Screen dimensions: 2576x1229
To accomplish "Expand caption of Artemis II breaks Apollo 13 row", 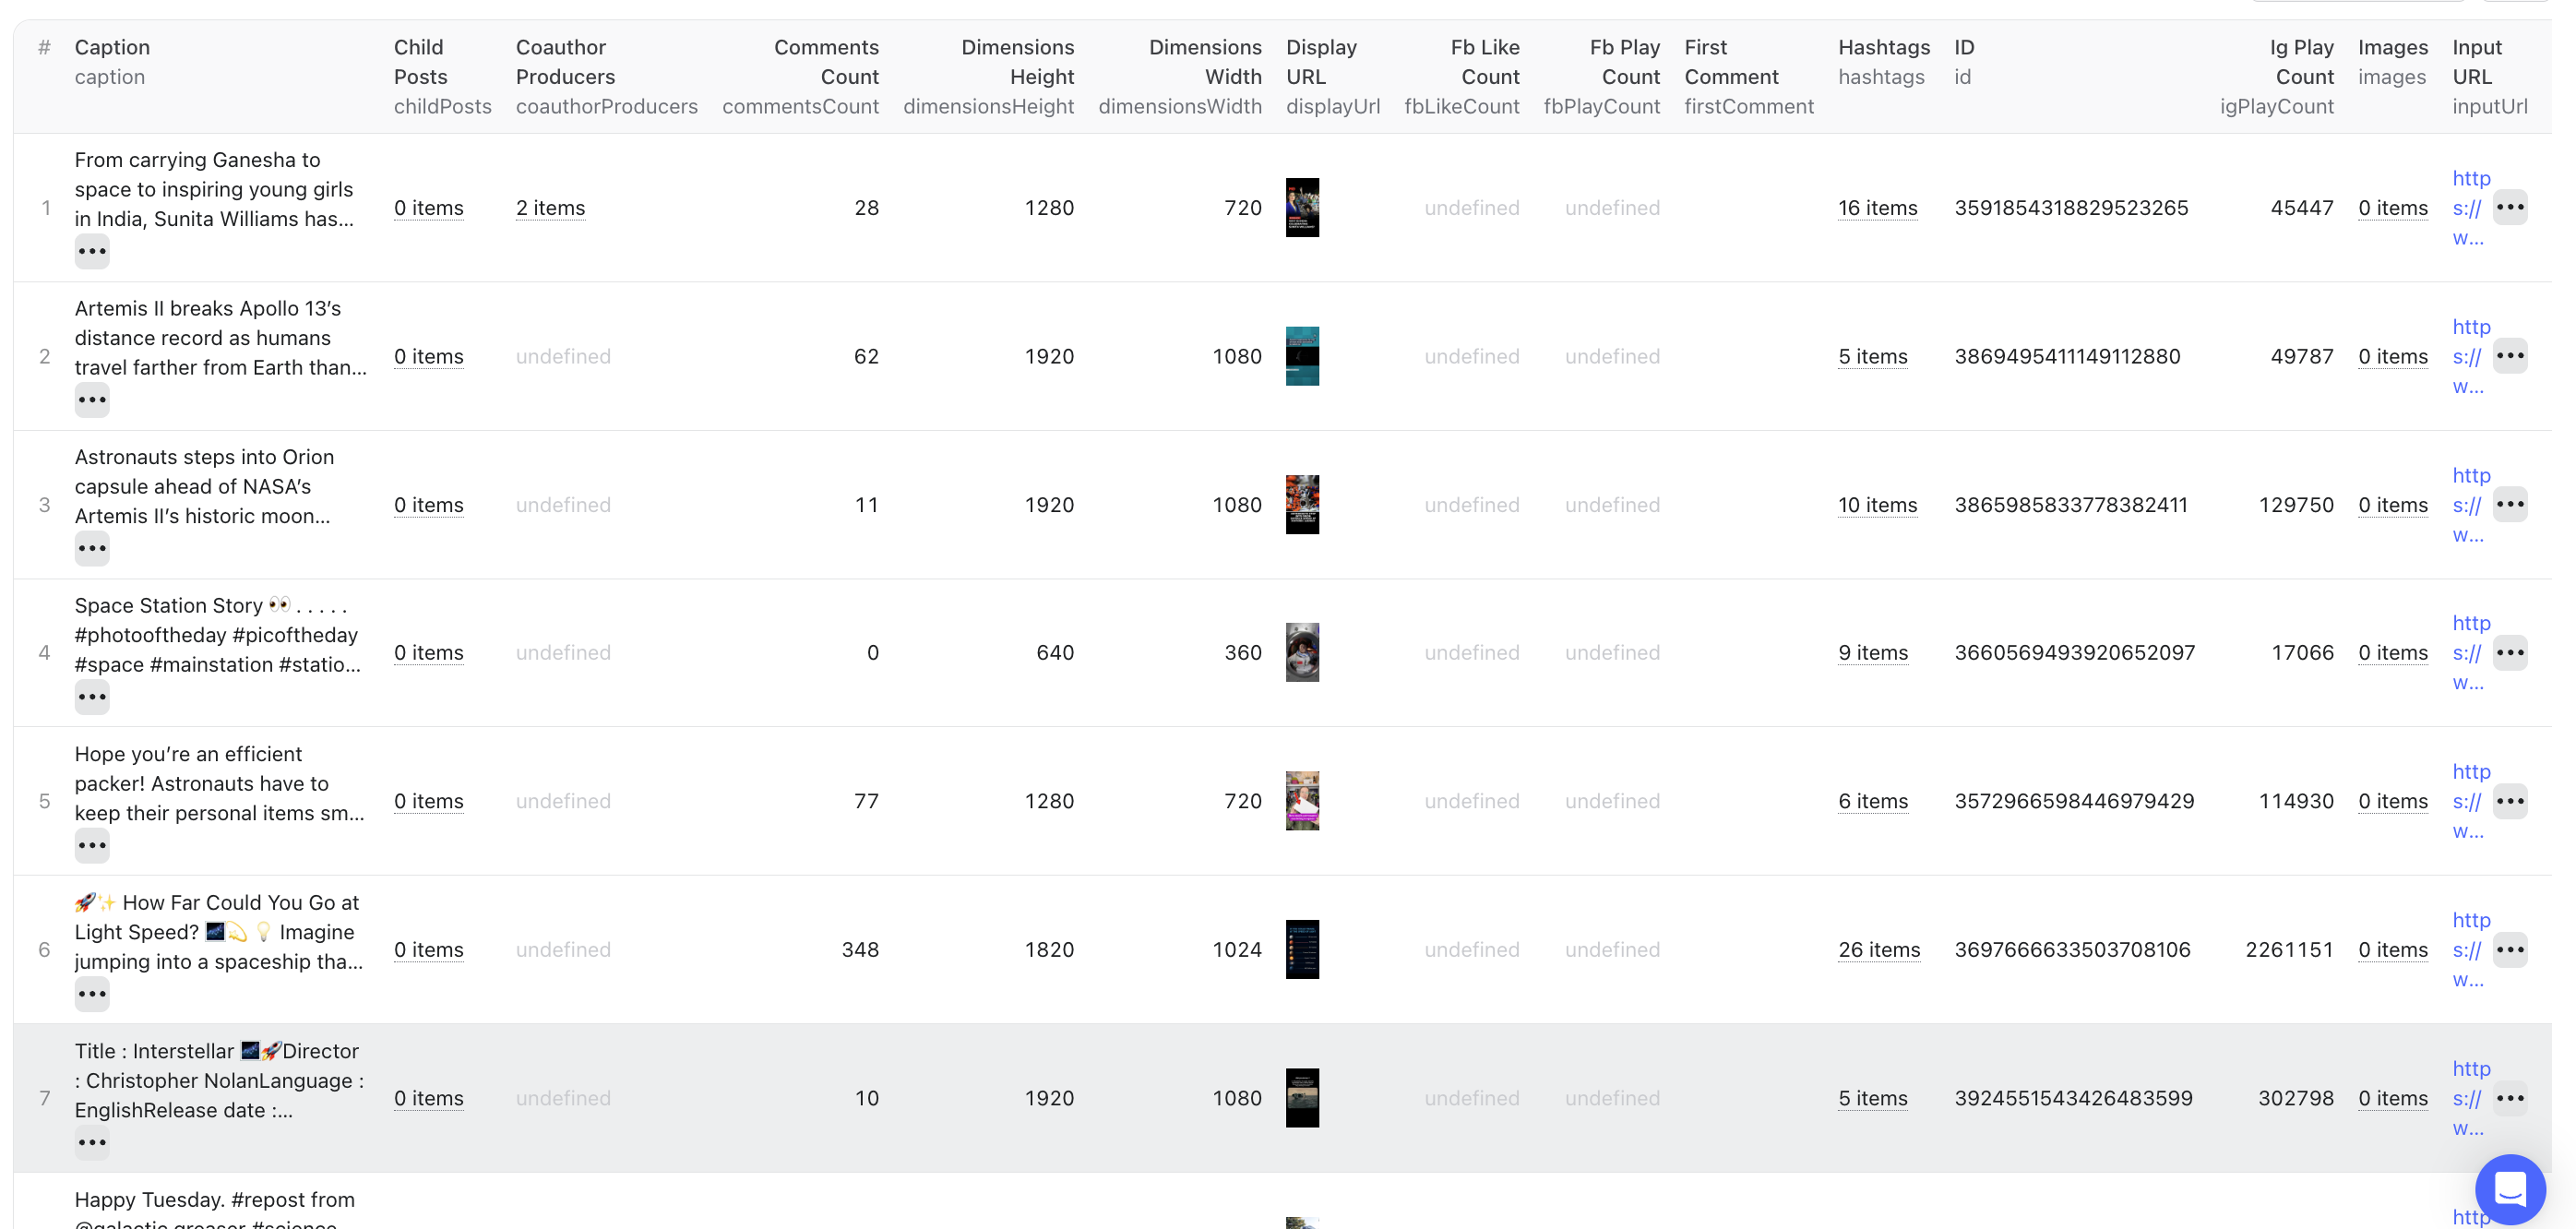I will [92, 401].
